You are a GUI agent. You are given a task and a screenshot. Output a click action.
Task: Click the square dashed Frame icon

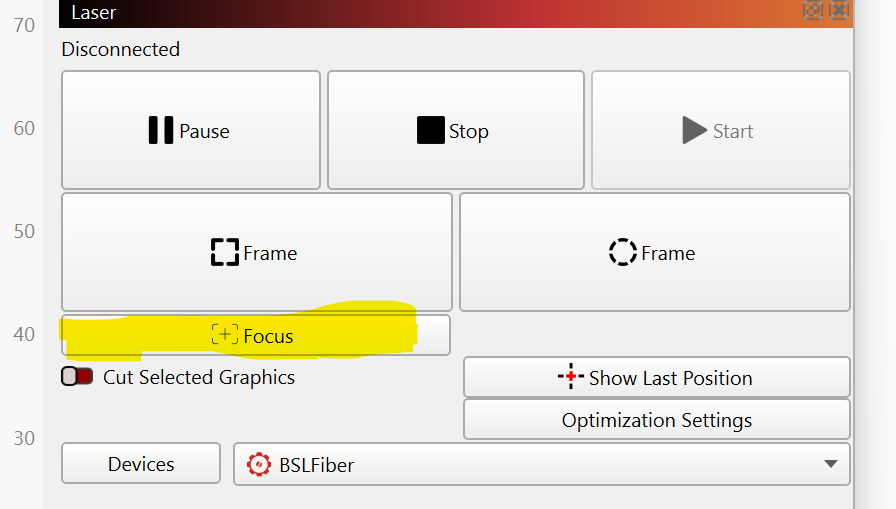225,253
